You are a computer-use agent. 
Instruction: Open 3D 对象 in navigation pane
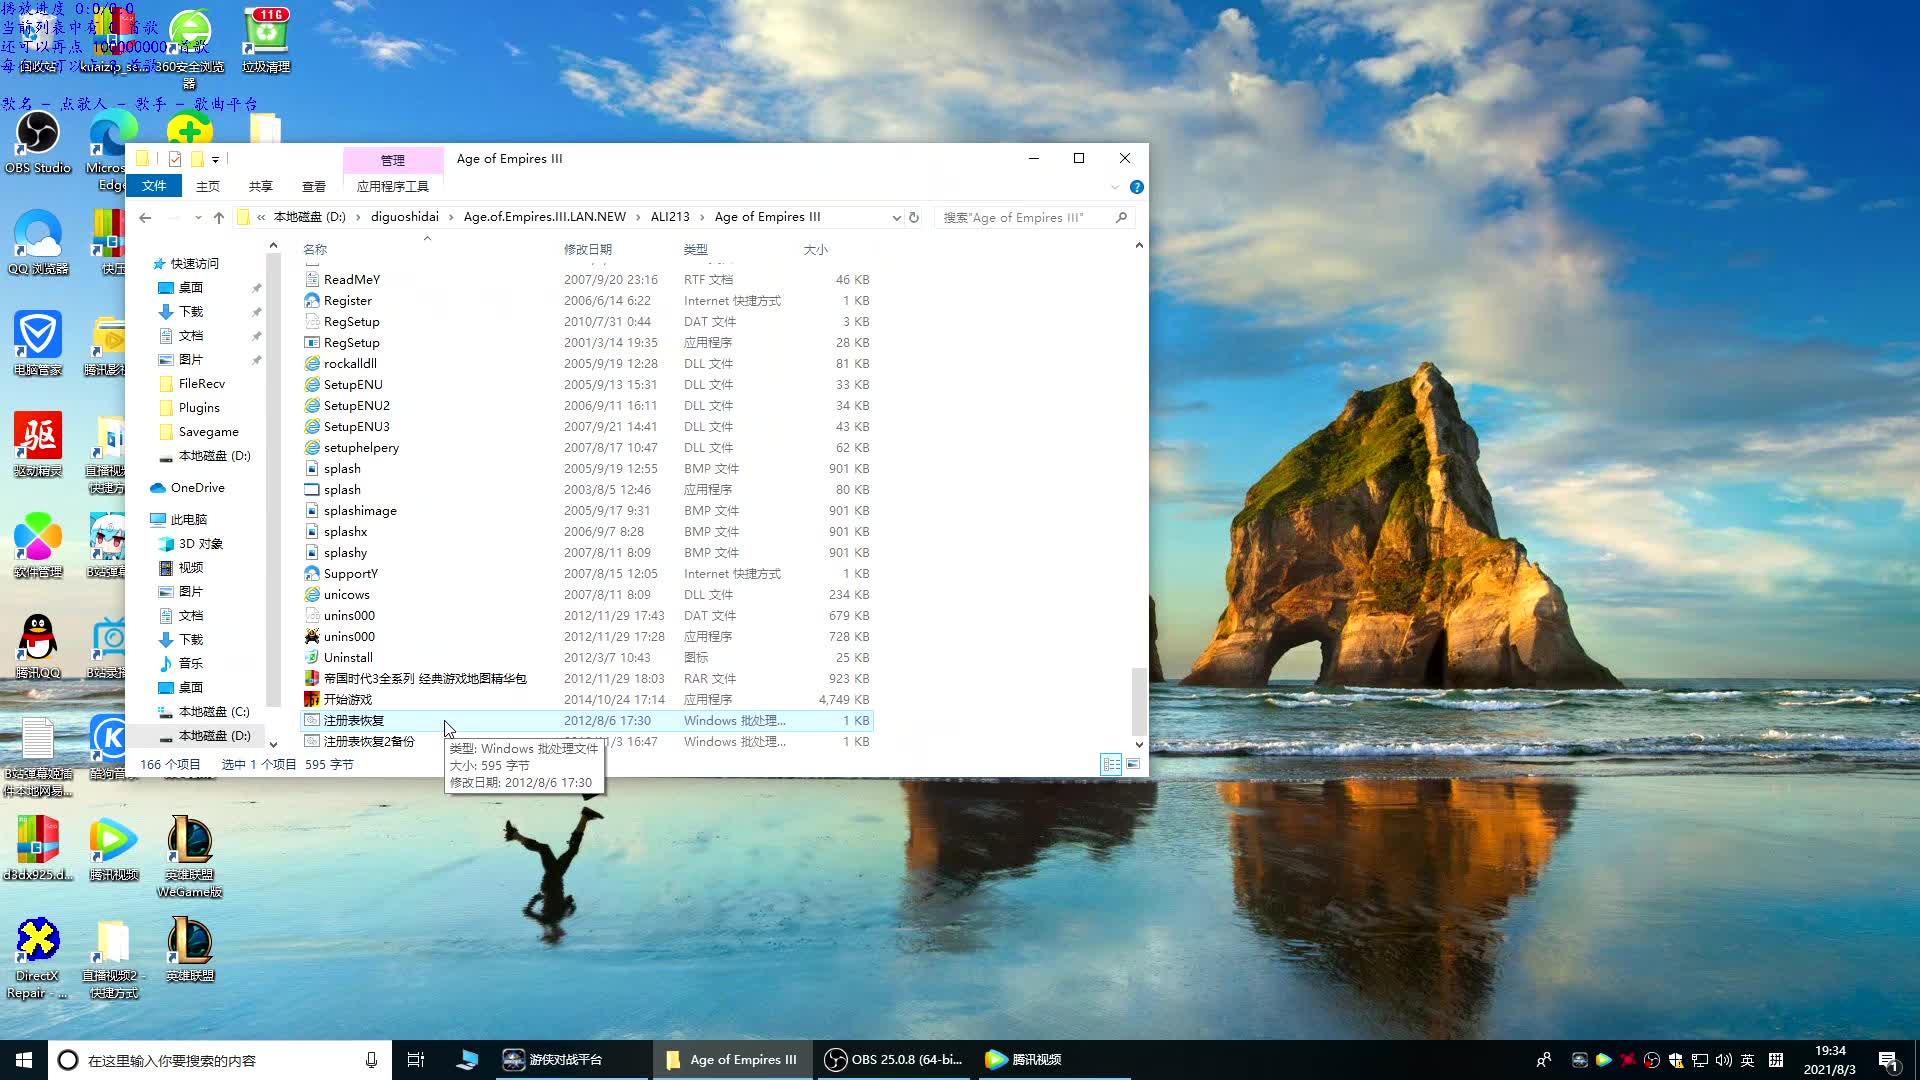pos(201,544)
